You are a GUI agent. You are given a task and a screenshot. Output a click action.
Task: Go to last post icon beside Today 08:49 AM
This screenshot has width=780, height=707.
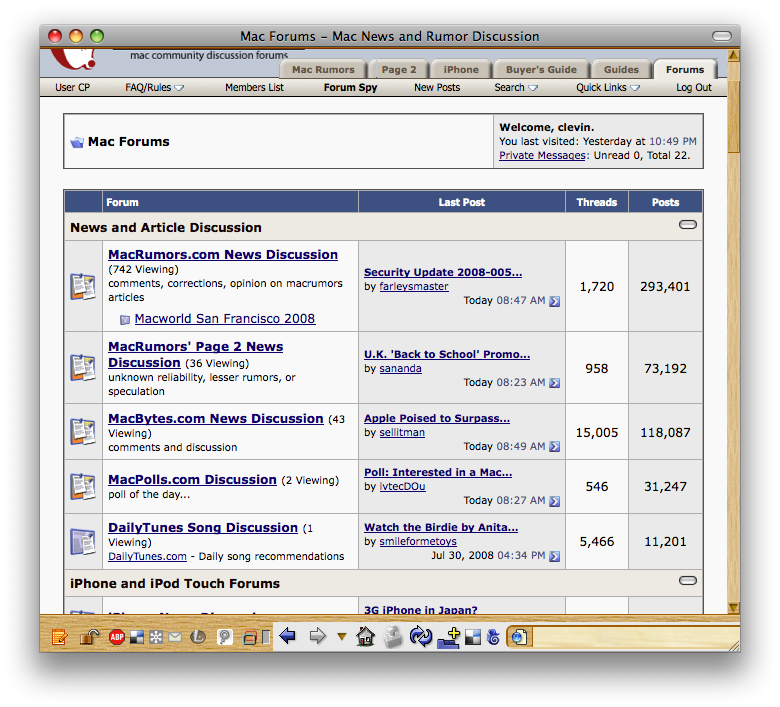(x=554, y=447)
